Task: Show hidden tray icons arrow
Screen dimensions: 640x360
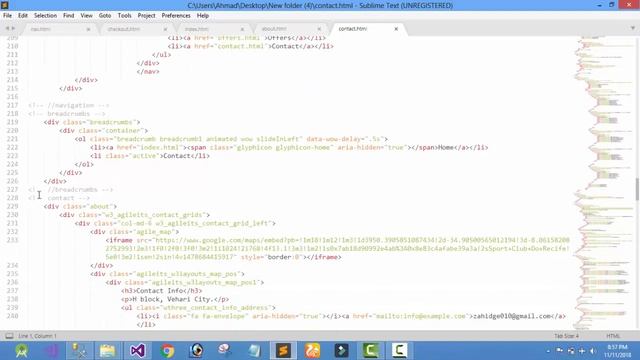Action: (548, 351)
